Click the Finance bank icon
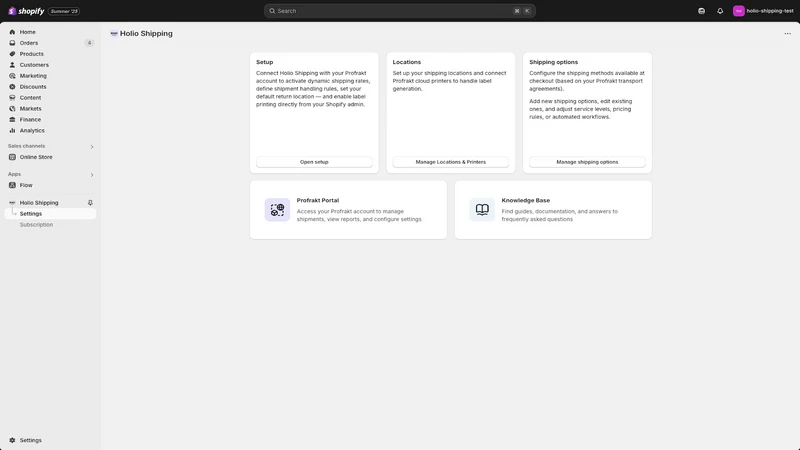The image size is (800, 450). coord(12,119)
